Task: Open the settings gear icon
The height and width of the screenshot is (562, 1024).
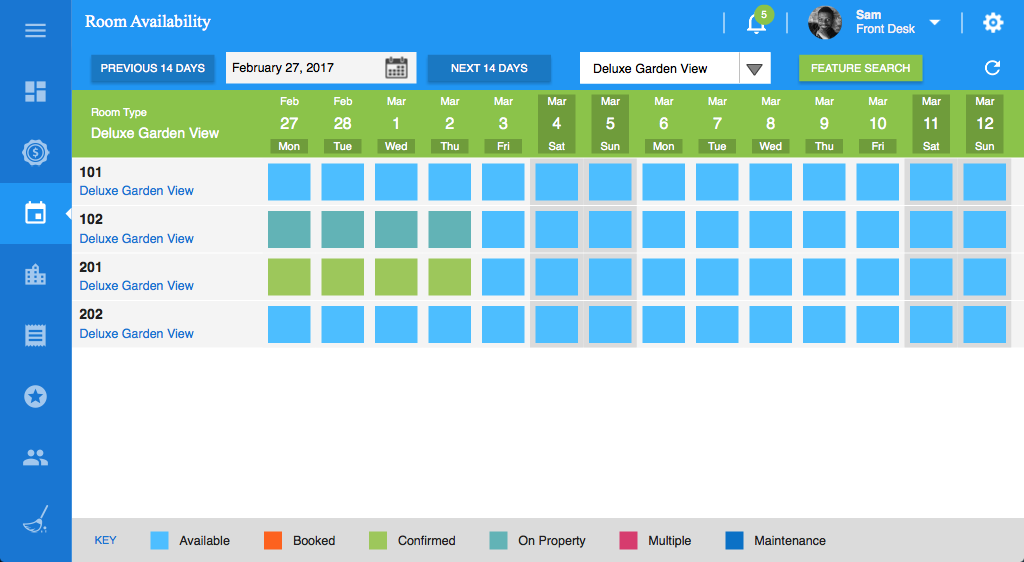Action: tap(992, 23)
